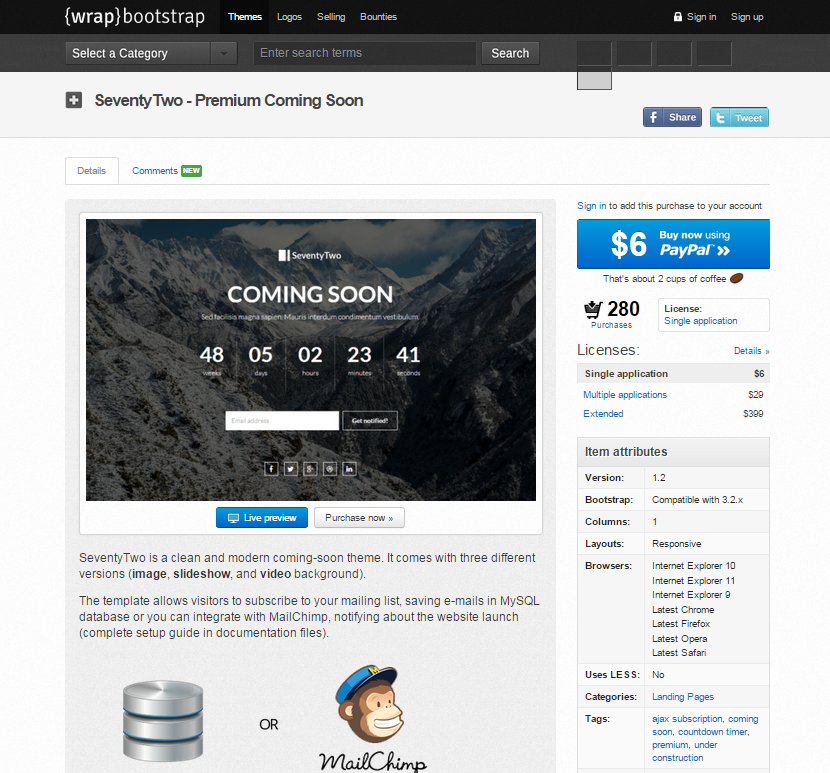Image resolution: width=830 pixels, height=773 pixels.
Task: Click the shopping basket purchases icon
Action: tap(593, 309)
